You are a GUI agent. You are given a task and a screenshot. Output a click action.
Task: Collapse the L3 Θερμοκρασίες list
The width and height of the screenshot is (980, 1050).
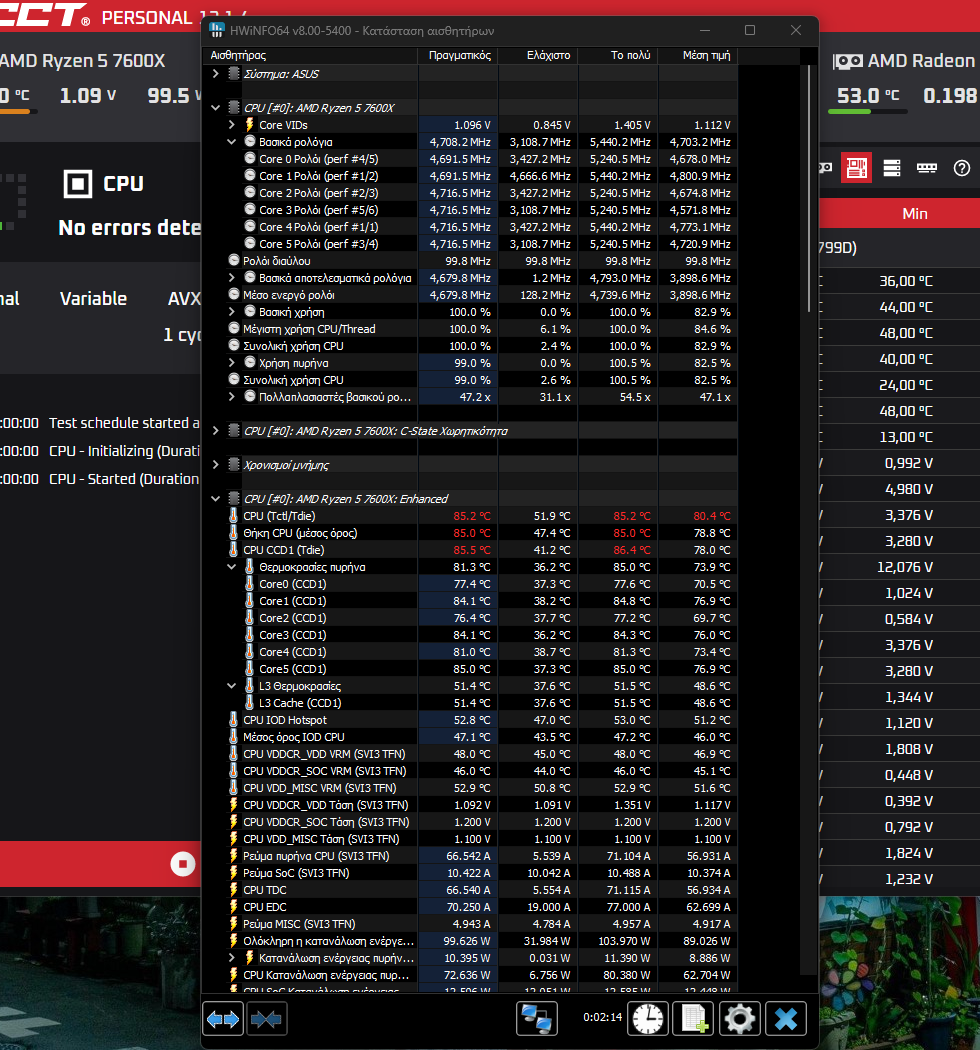click(x=232, y=686)
